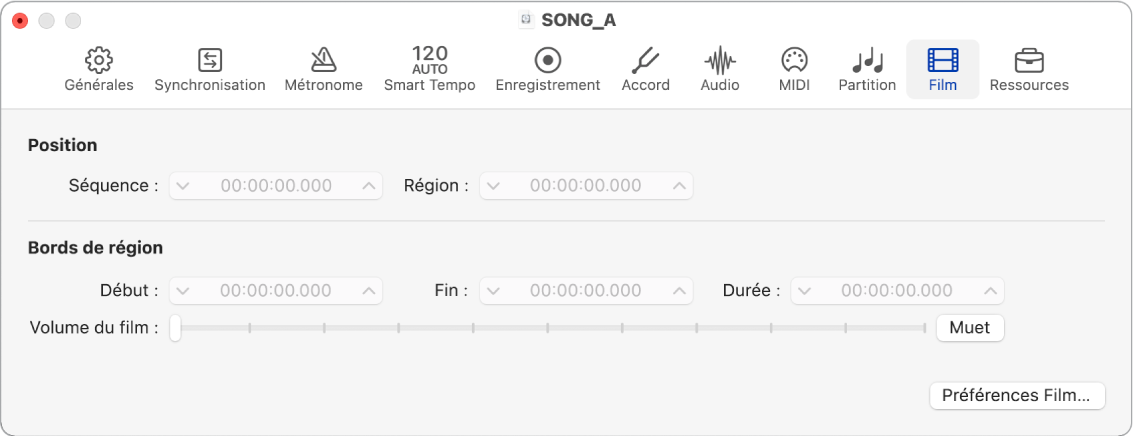1133x436 pixels.
Task: Toggle the Muet button for film
Action: (969, 327)
